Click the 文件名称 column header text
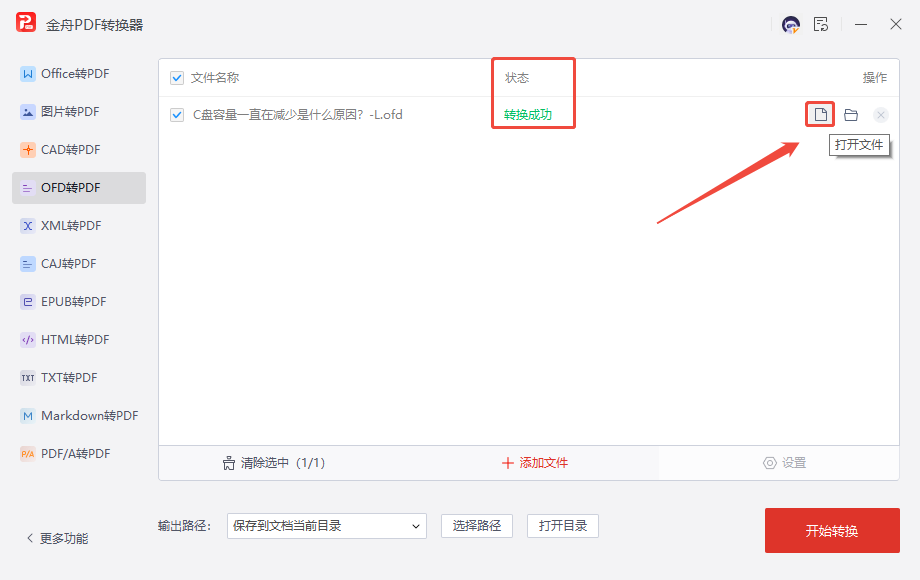Screen dimensions: 920x580 click(x=215, y=78)
